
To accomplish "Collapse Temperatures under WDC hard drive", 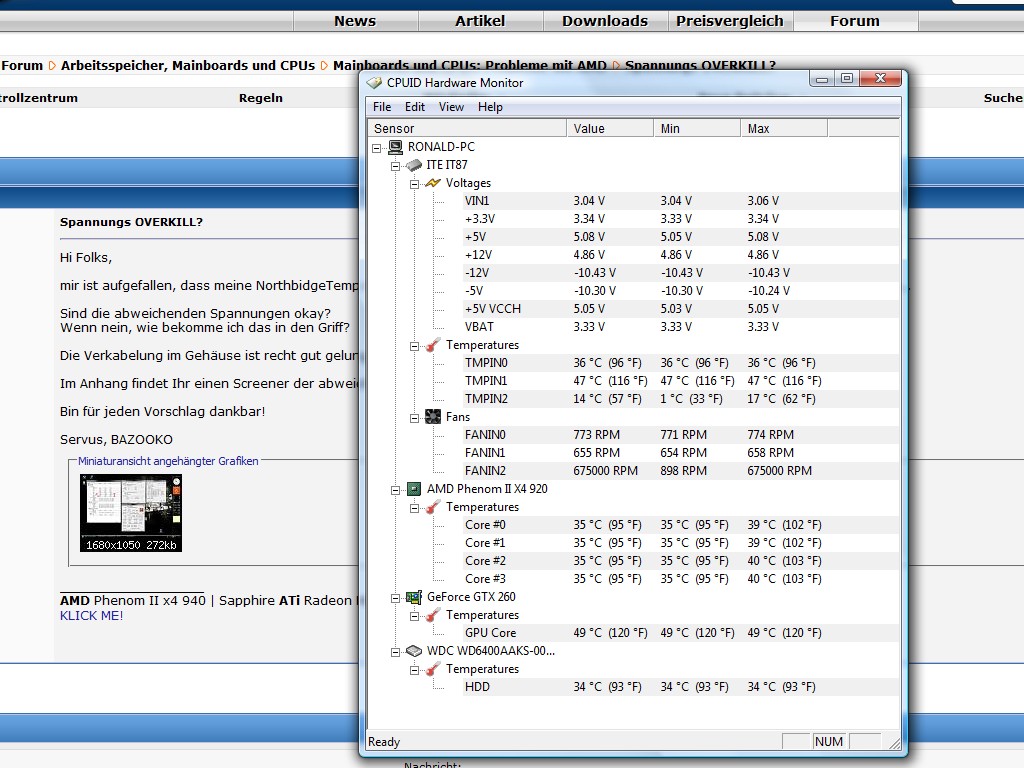I will pos(414,670).
